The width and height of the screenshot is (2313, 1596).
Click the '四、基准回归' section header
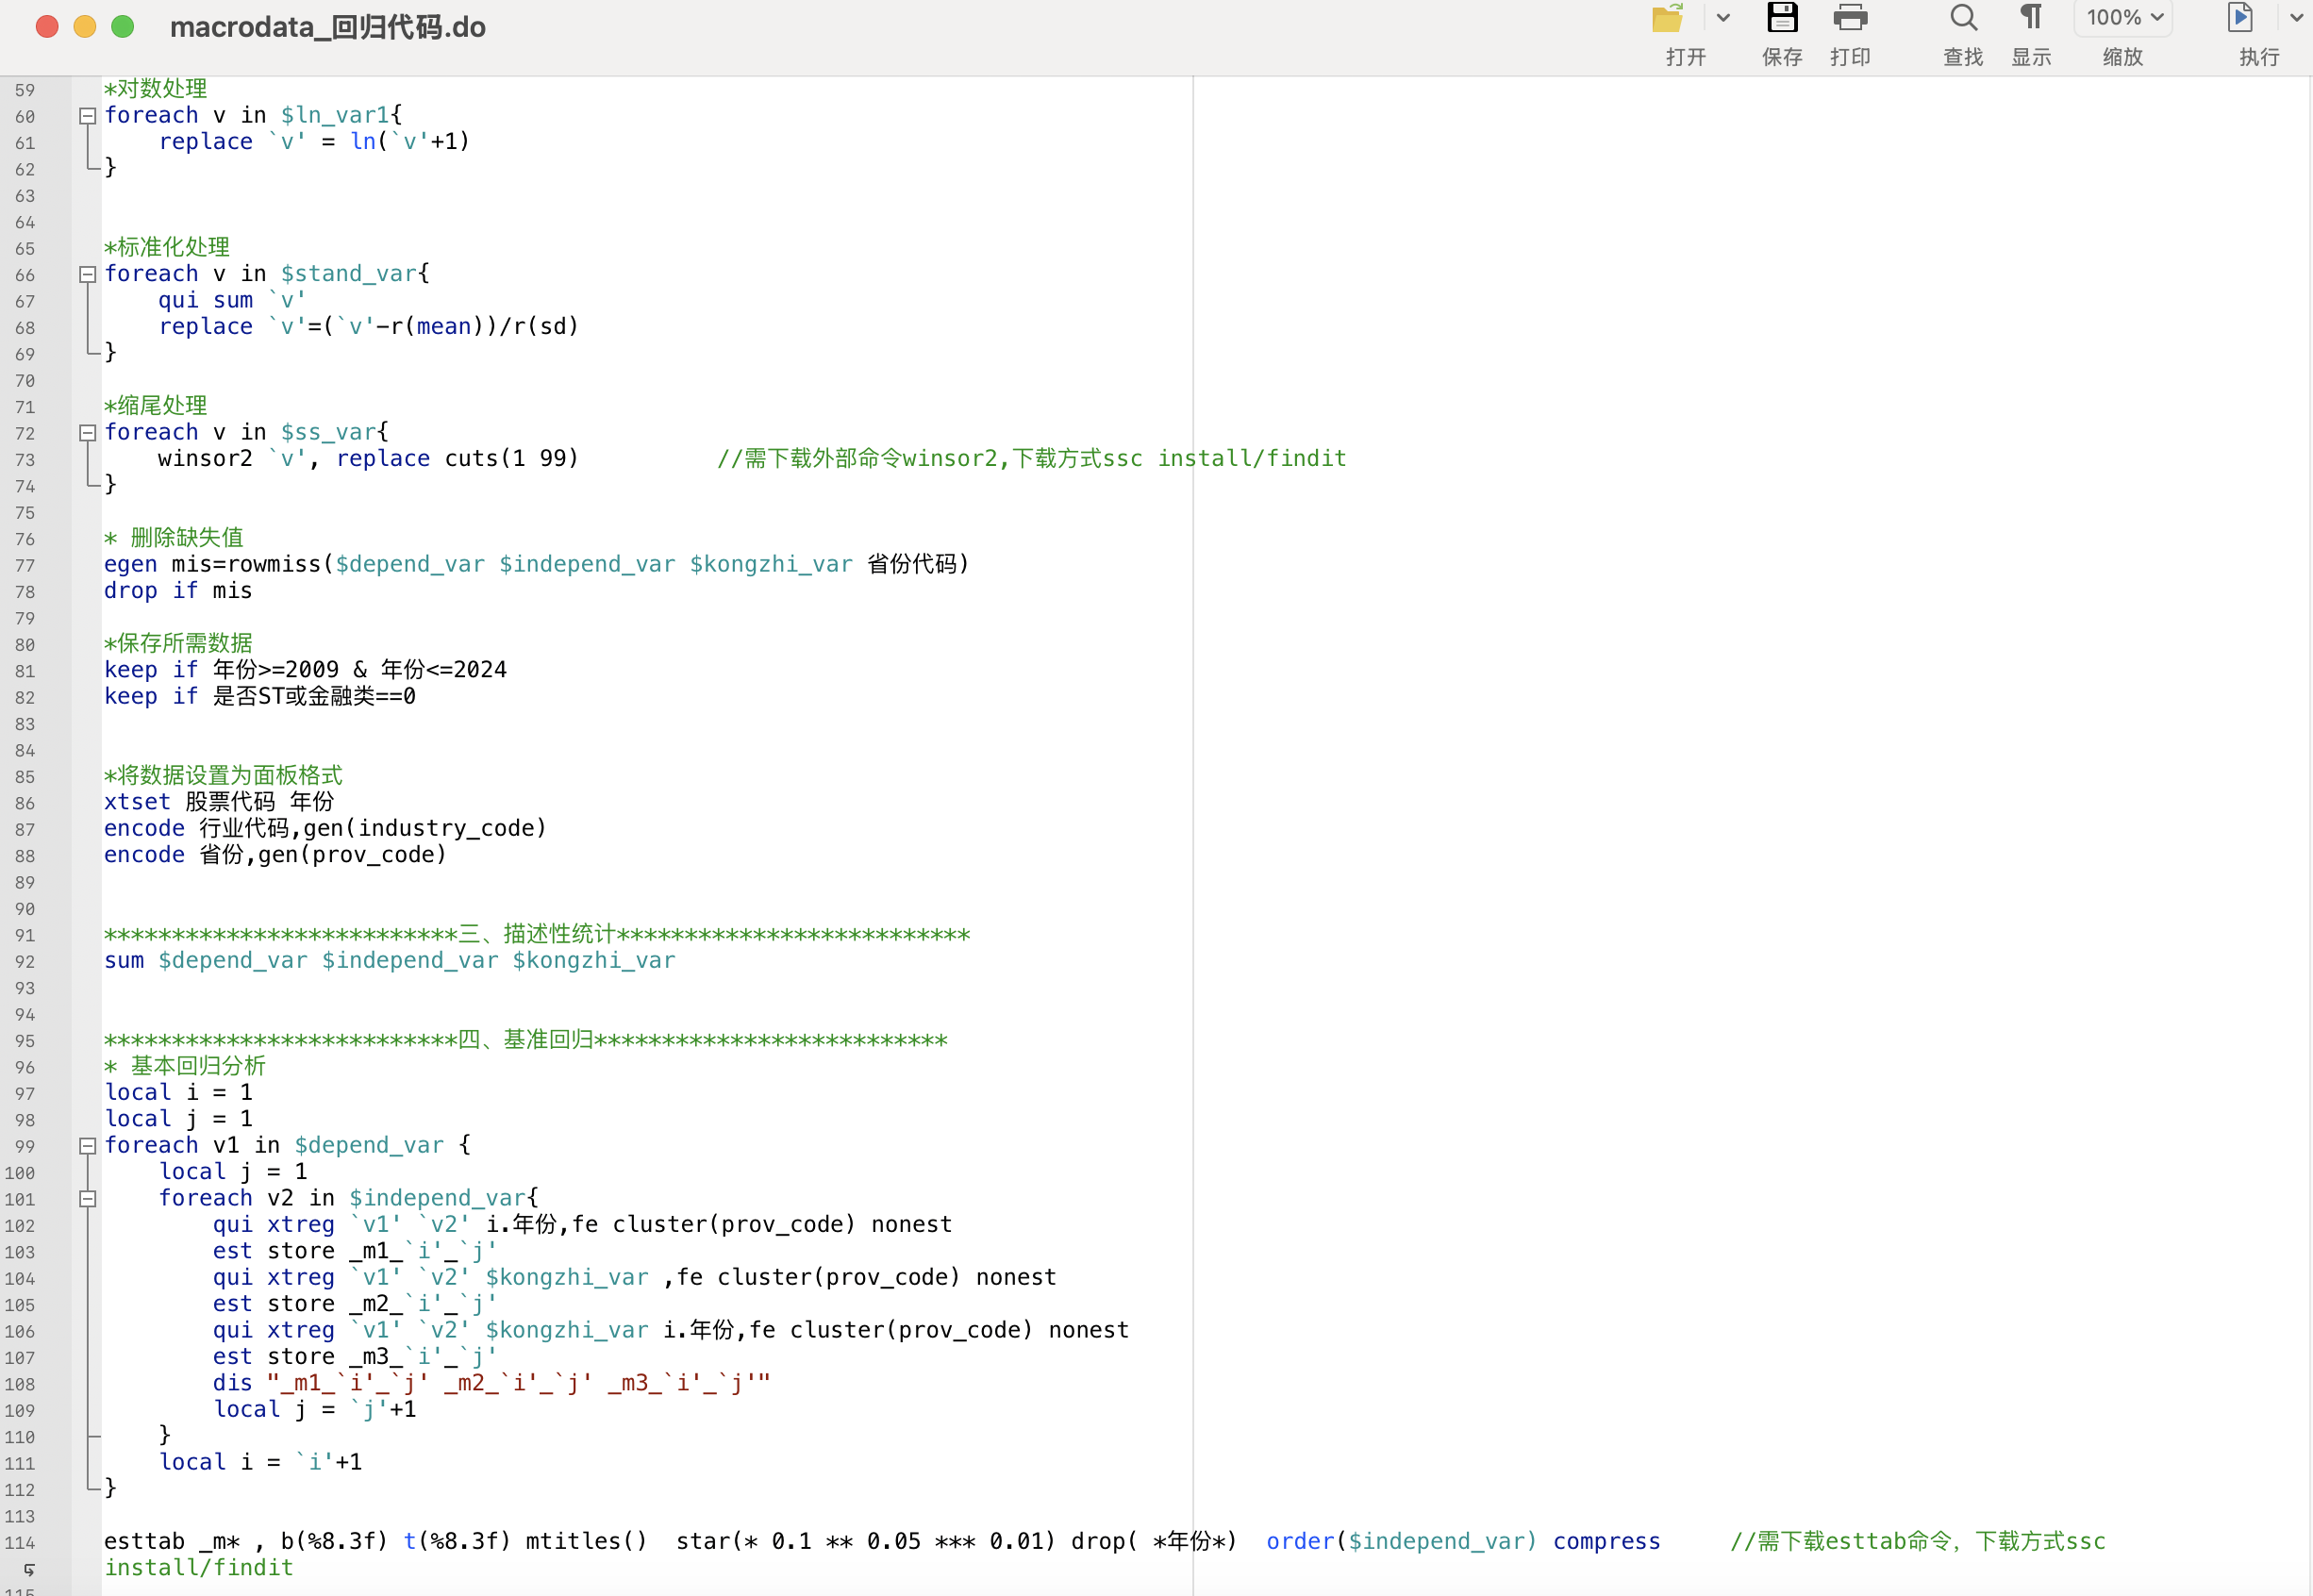[x=526, y=1039]
